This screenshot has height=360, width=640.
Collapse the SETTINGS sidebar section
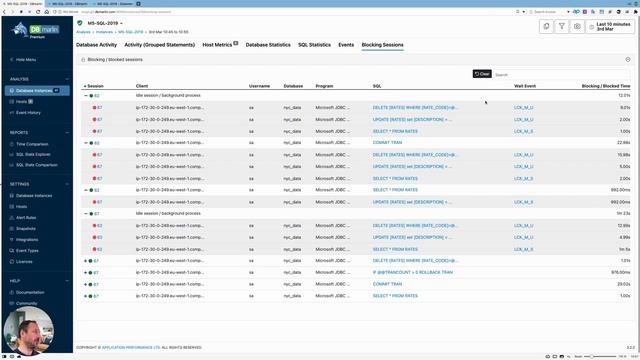(67, 184)
